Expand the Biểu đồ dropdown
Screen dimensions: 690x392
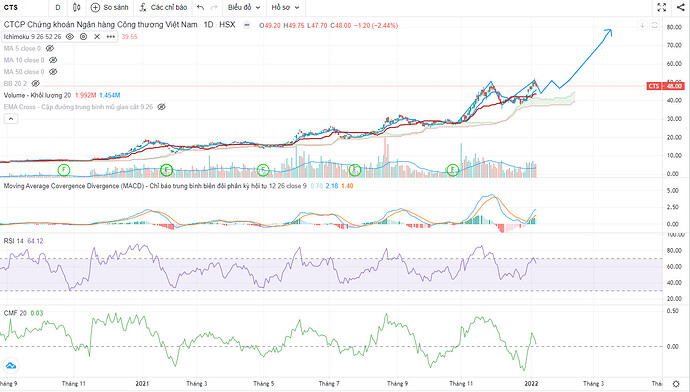pyautogui.click(x=244, y=7)
